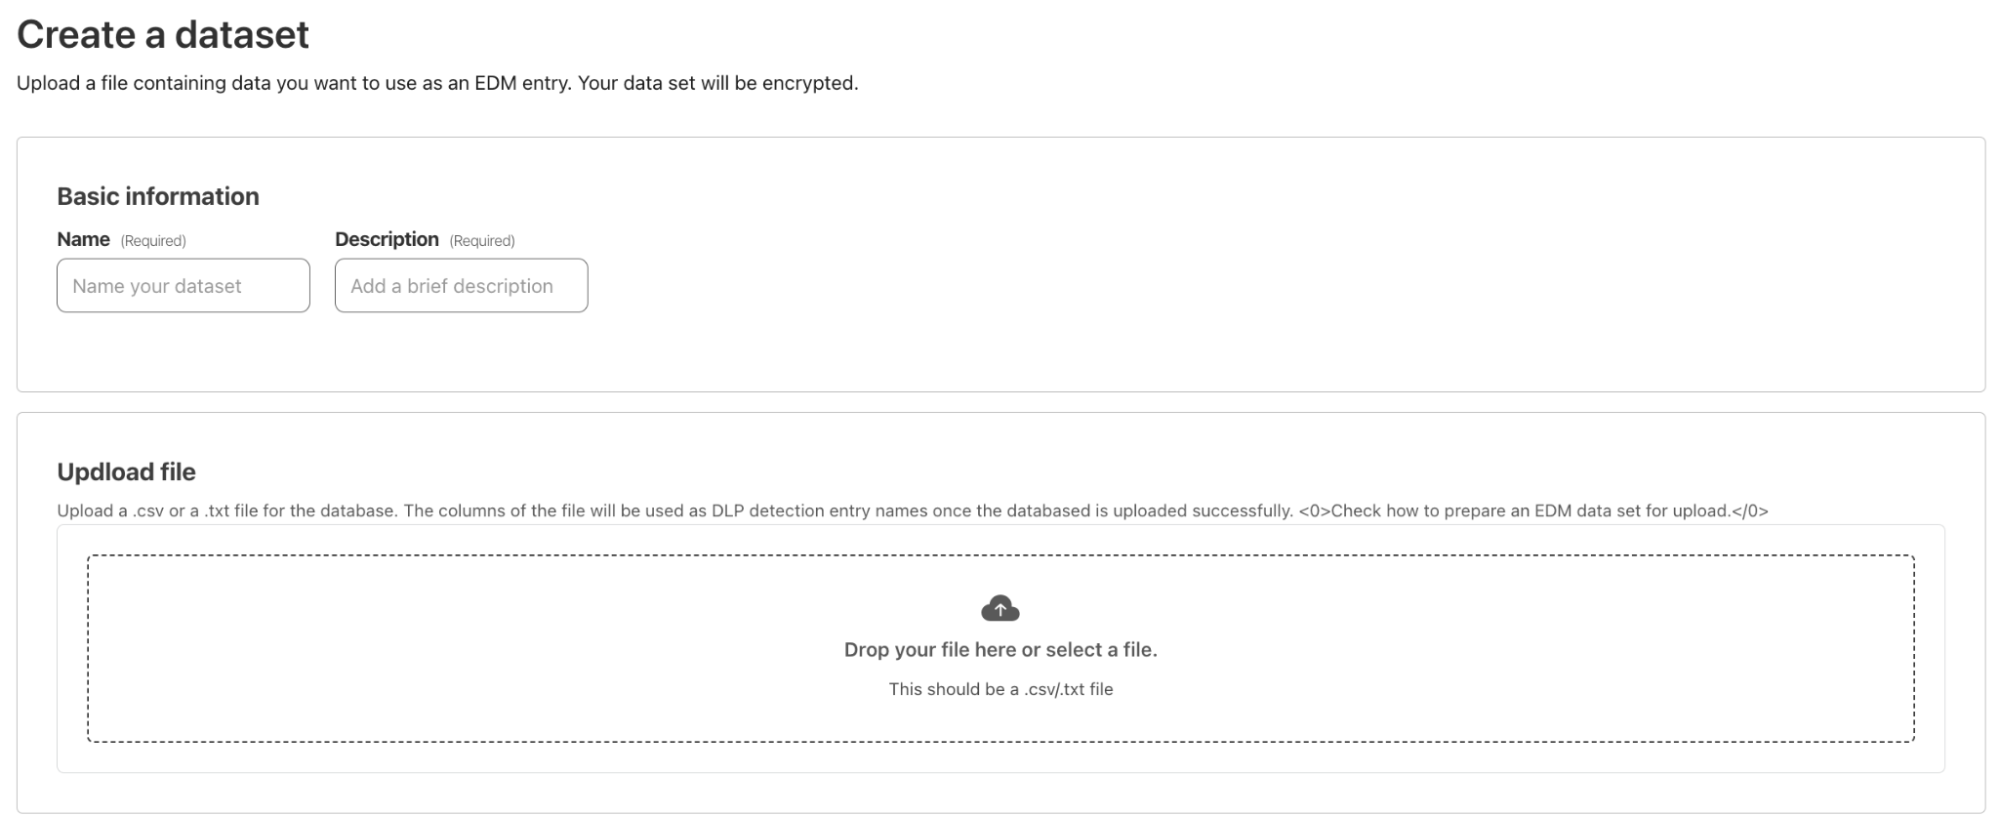Select the "Drop your file here" text
The width and height of the screenshot is (1999, 826).
930,650
